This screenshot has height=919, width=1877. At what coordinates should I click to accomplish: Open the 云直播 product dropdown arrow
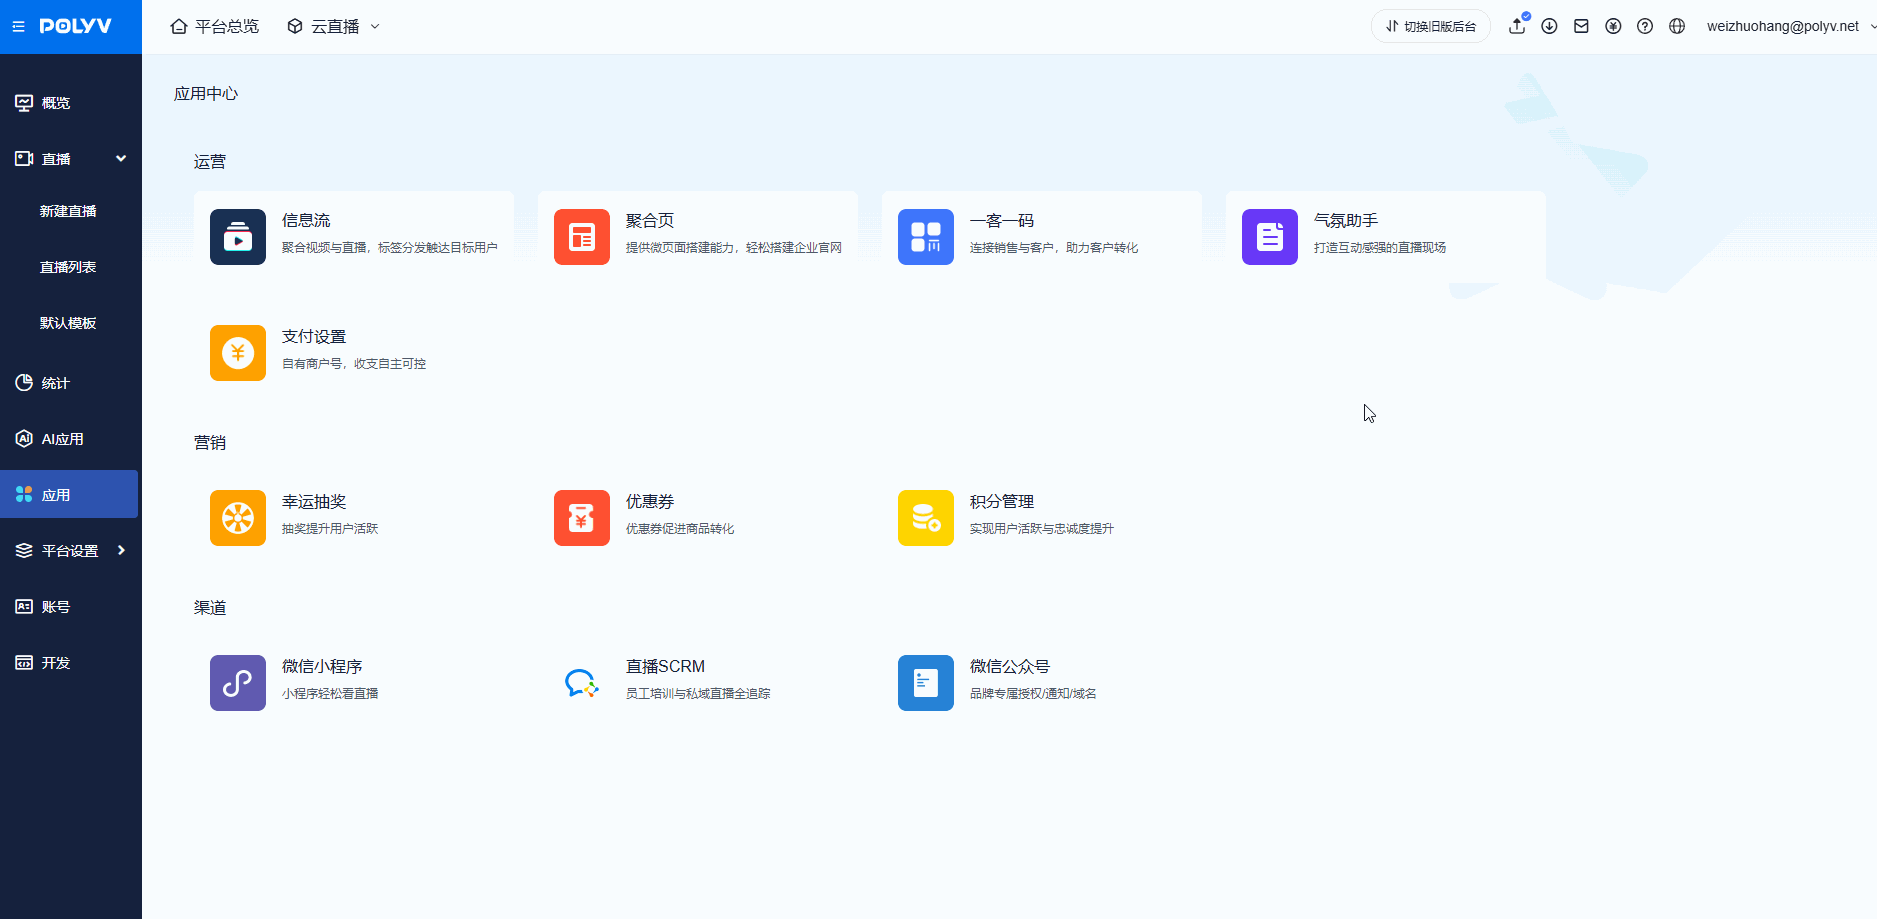375,27
